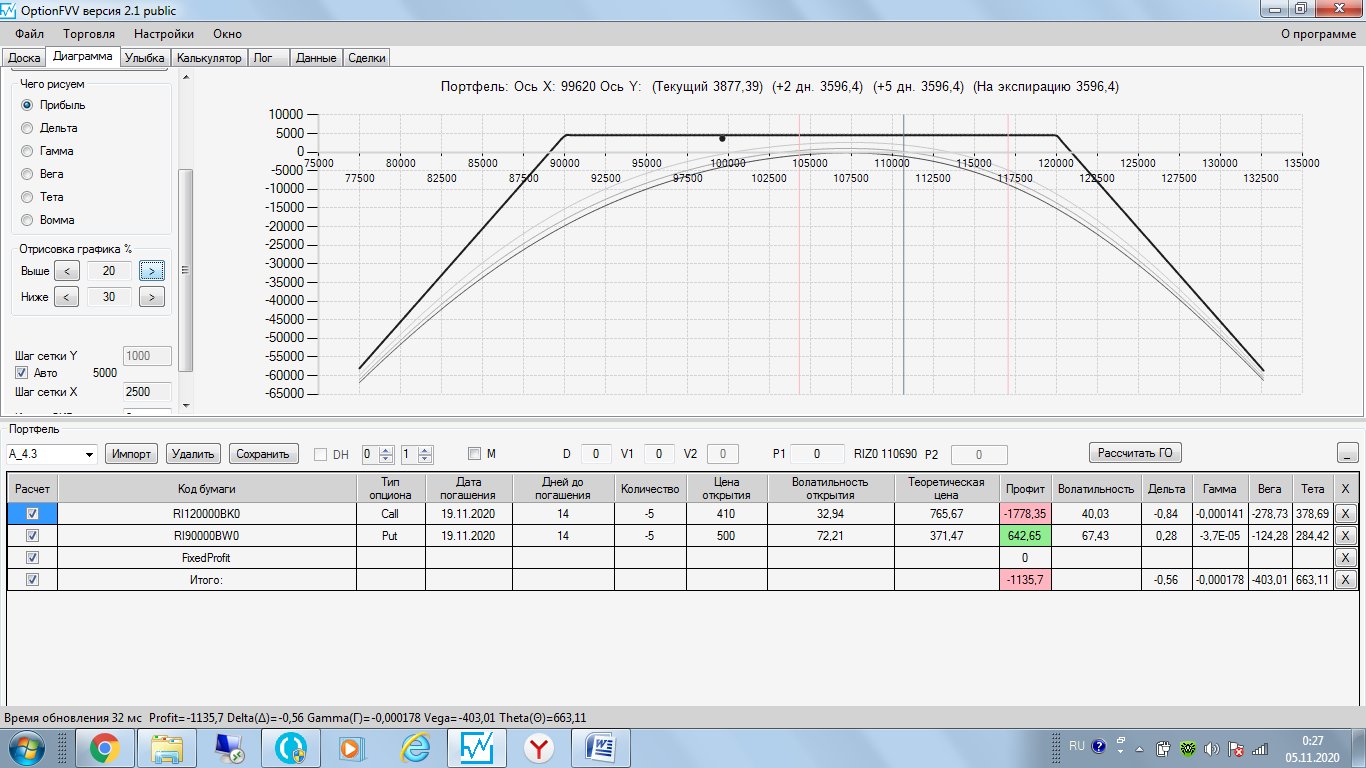
Task: Launch Yandex Browser from the taskbar
Action: [539, 747]
